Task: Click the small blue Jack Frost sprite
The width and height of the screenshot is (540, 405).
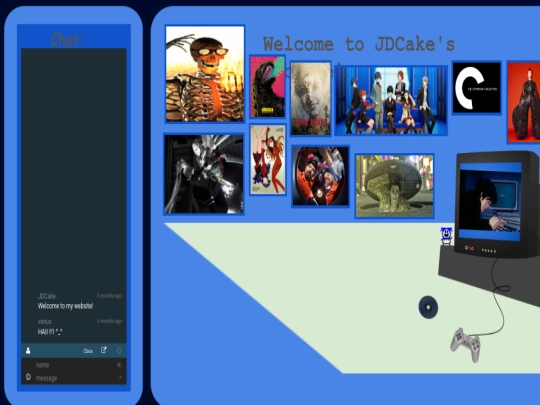Action: [x=446, y=236]
